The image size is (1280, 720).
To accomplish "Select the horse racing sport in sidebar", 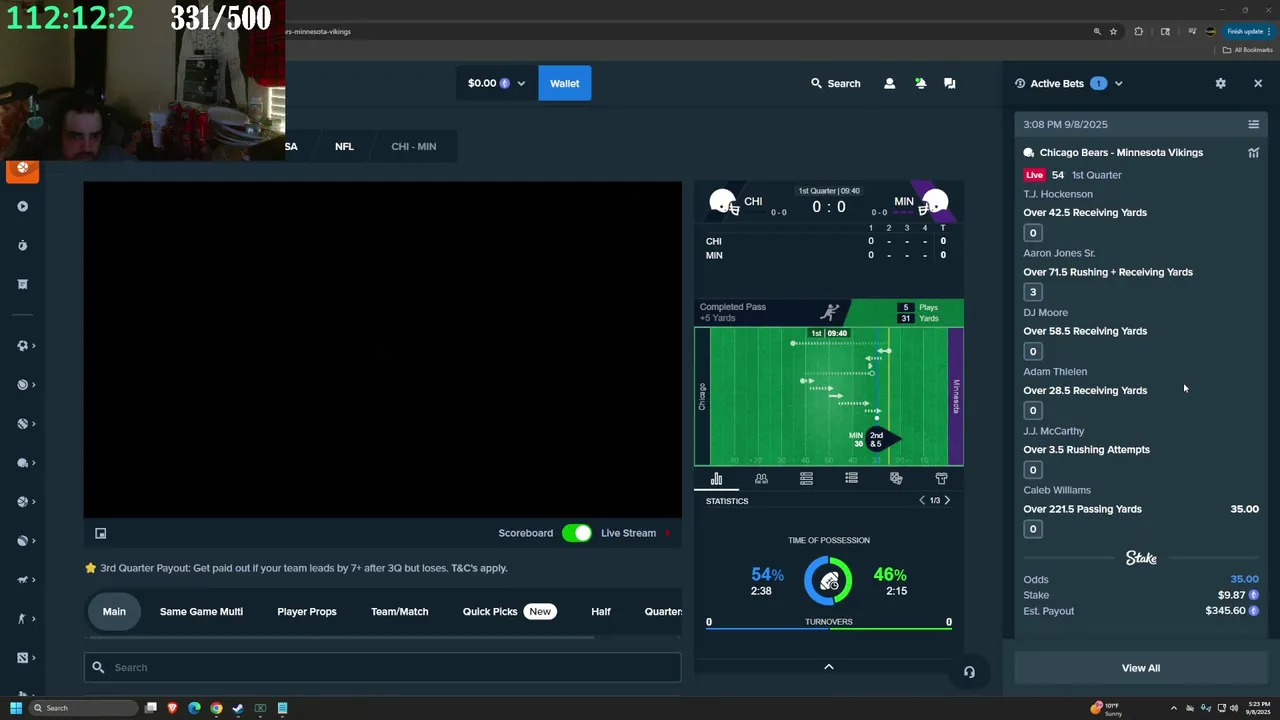I will pos(22,580).
